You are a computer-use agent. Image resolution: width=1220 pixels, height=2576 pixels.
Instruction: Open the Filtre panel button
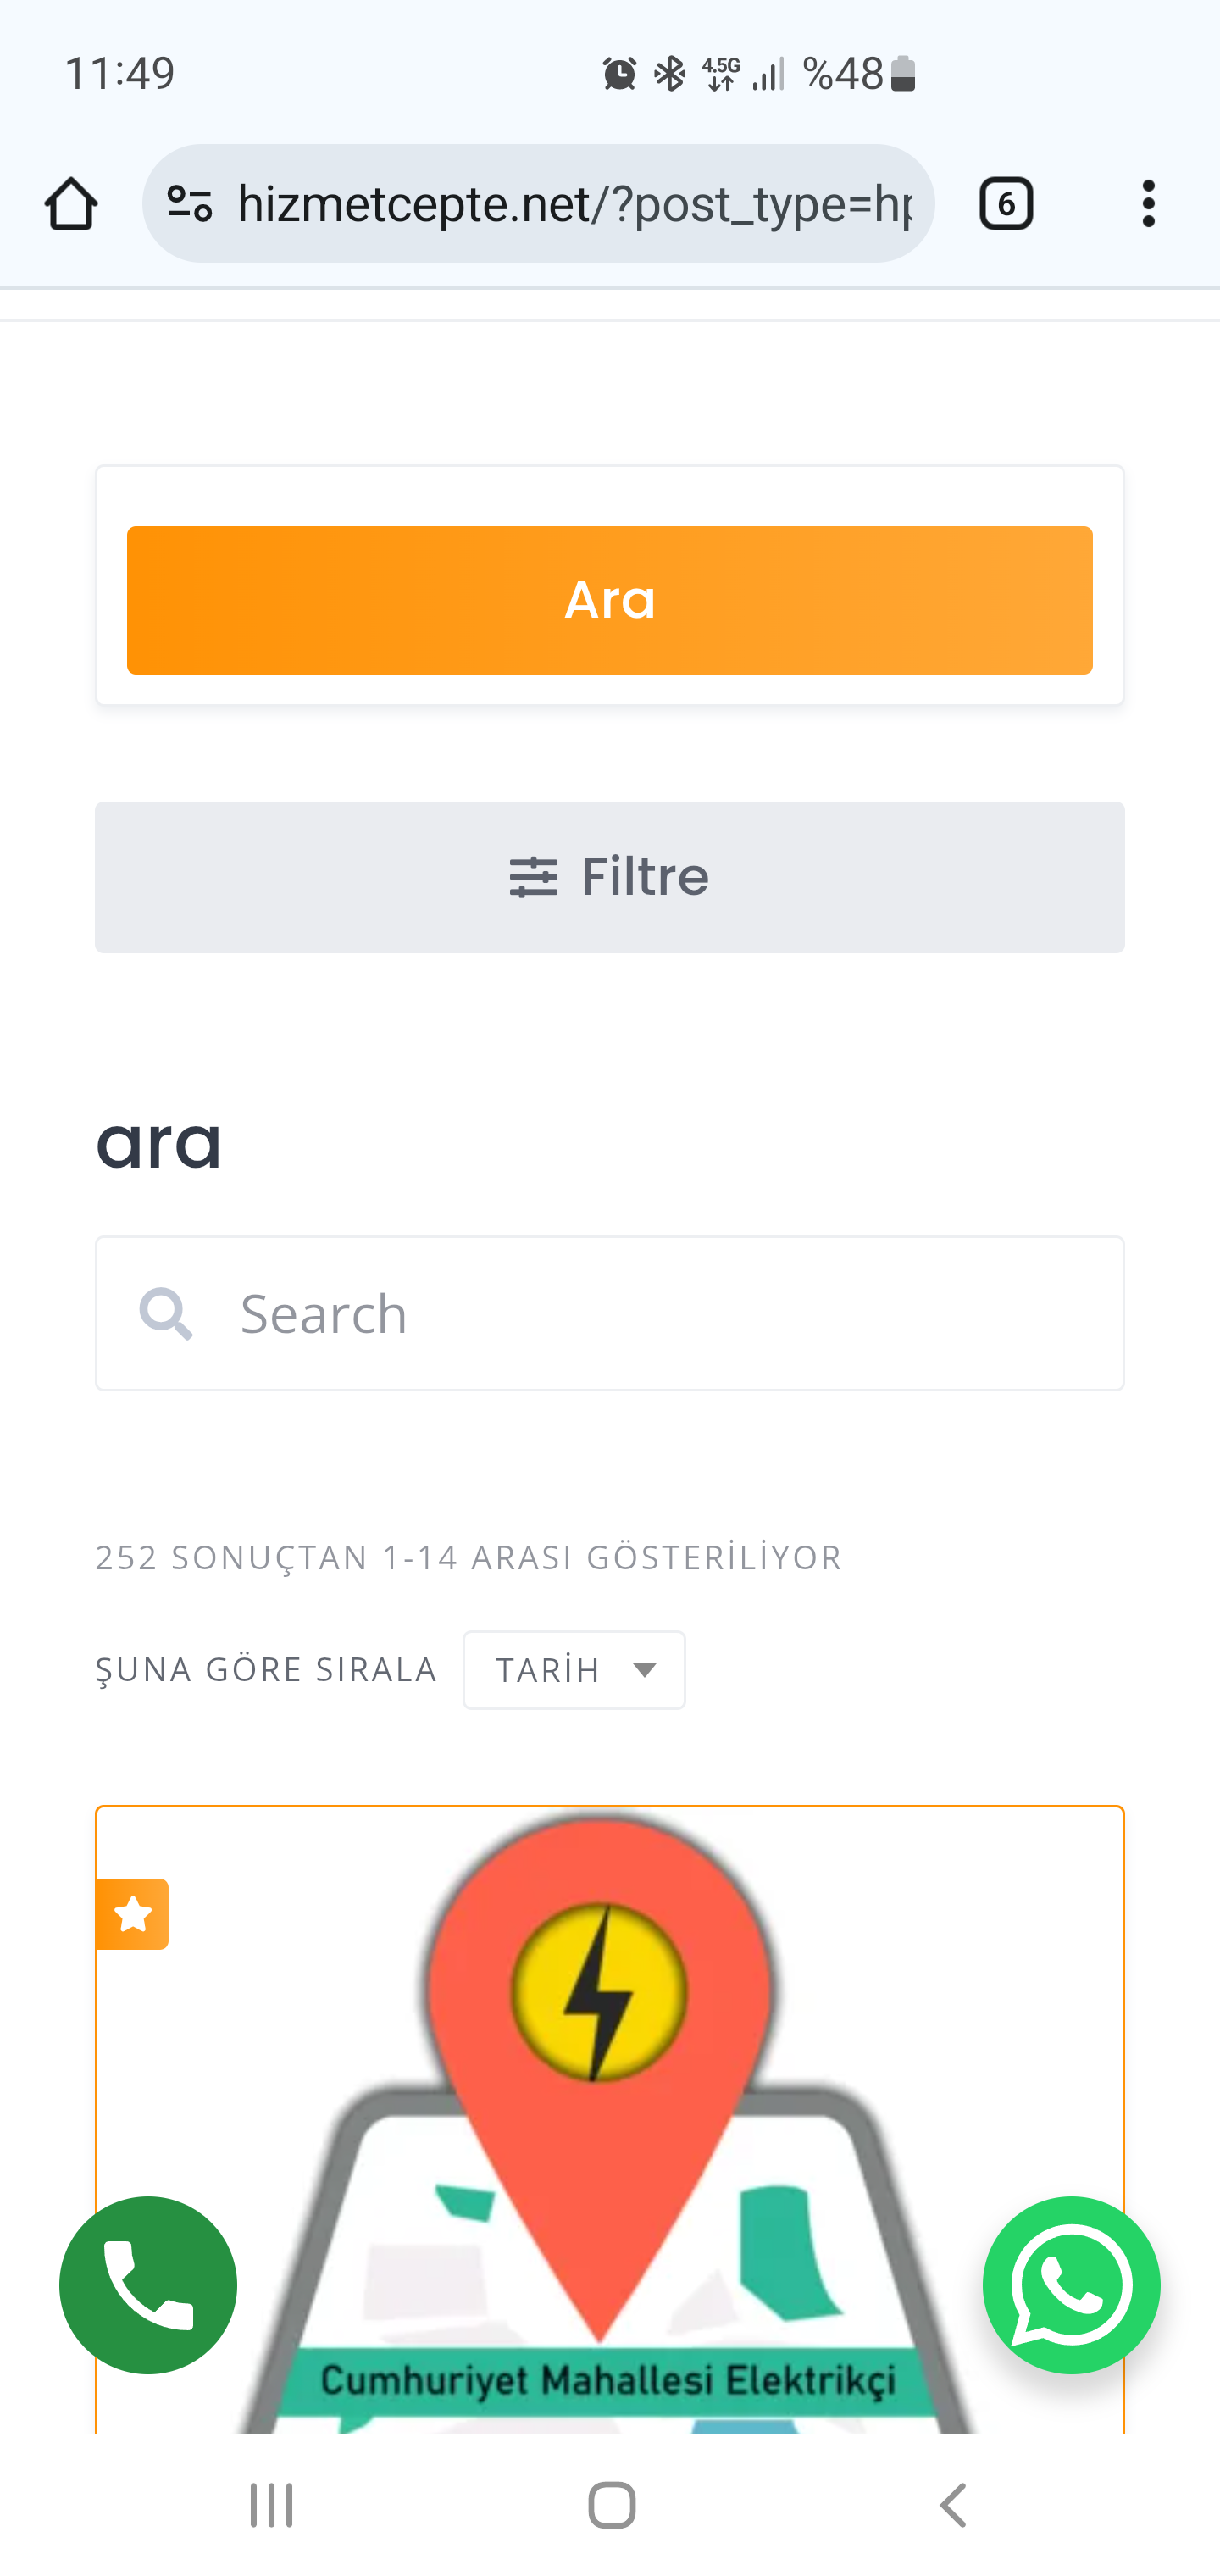[x=610, y=877]
